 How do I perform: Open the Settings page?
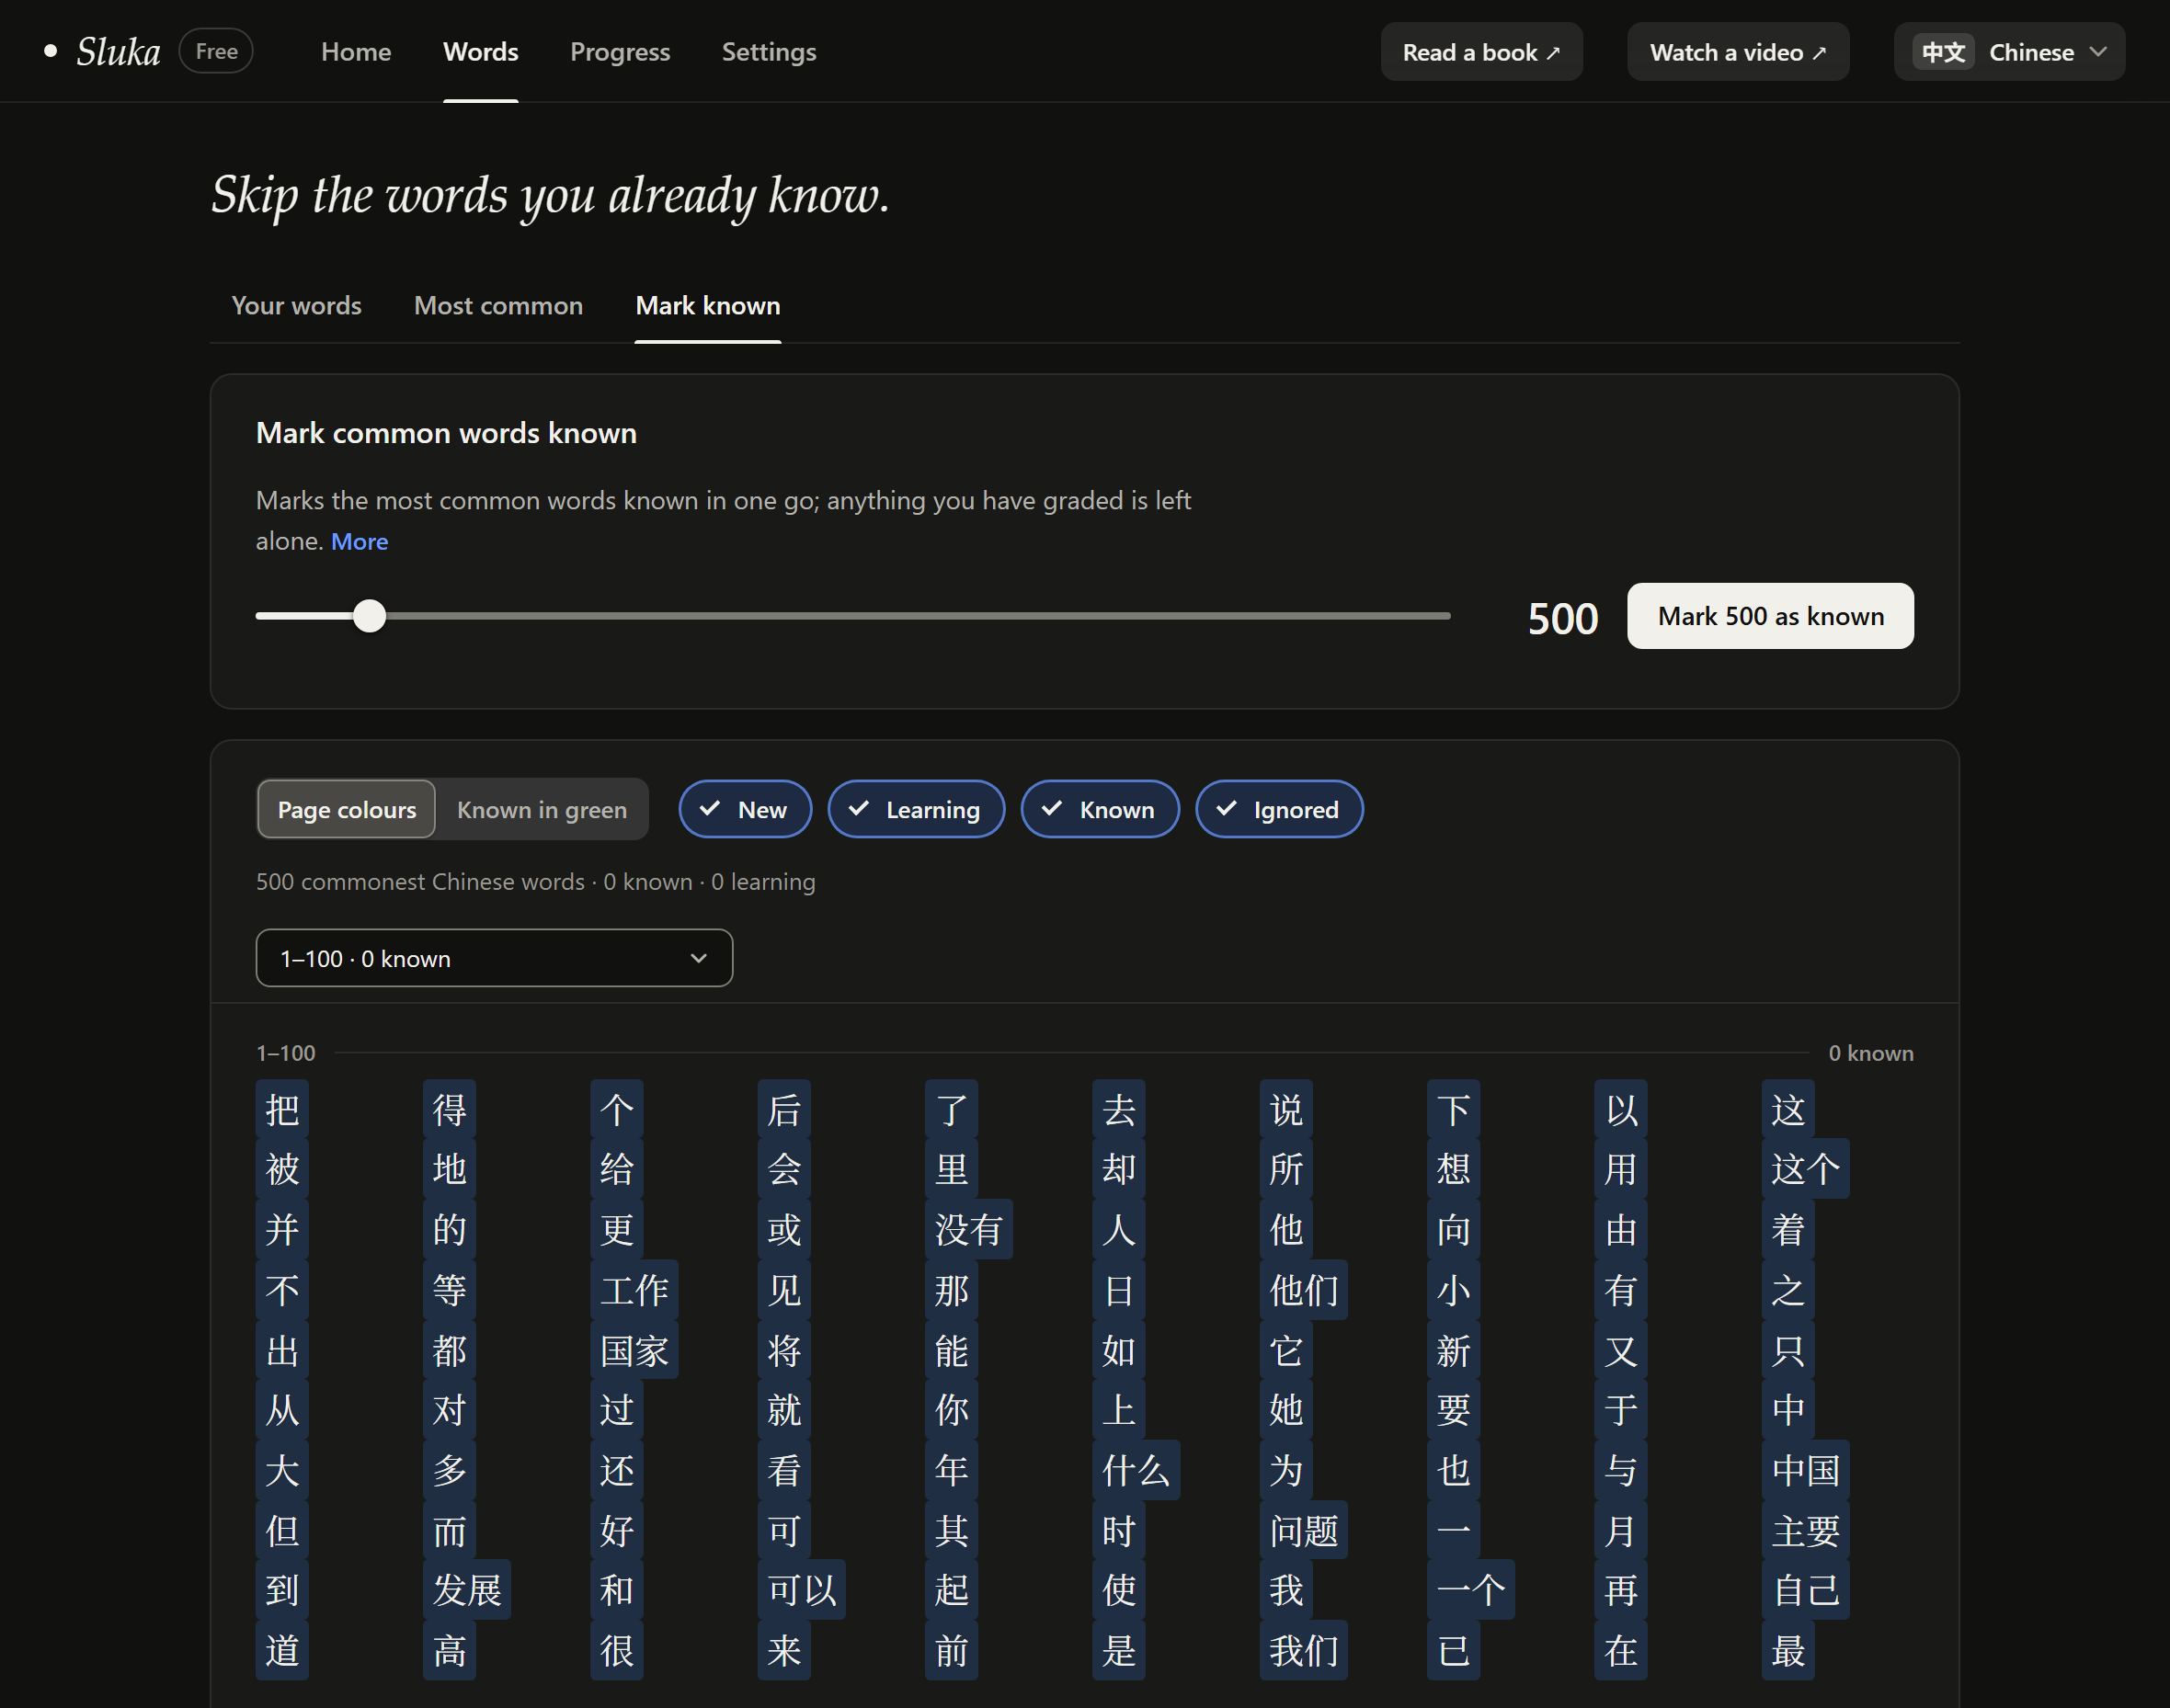pos(769,52)
